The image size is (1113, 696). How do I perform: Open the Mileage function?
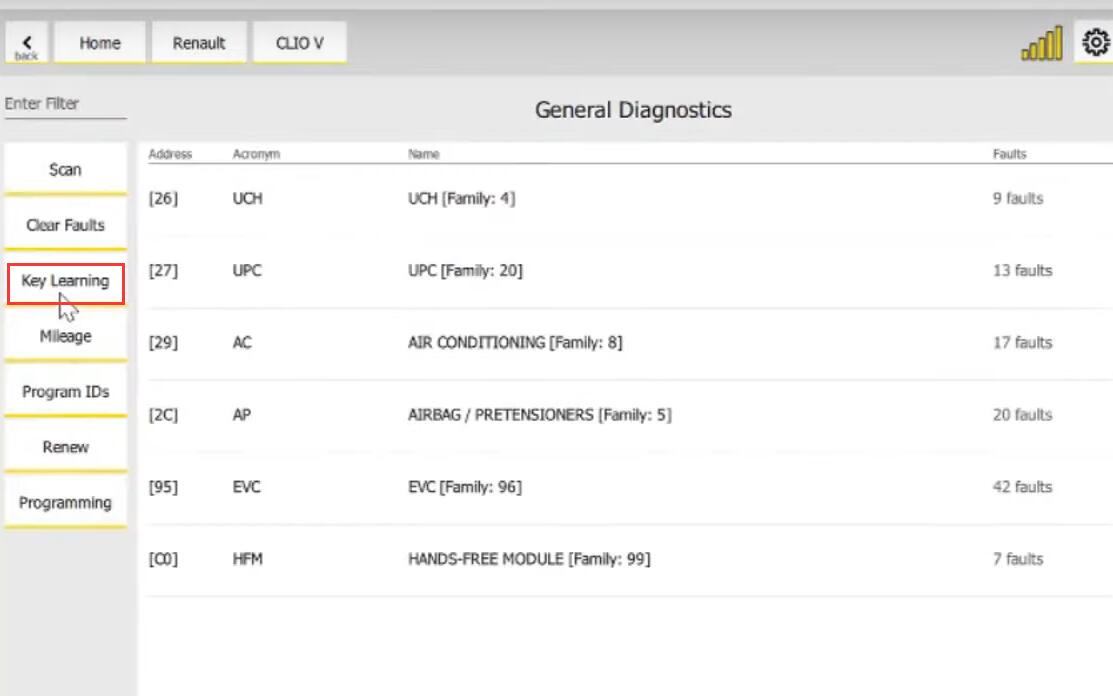pyautogui.click(x=65, y=337)
